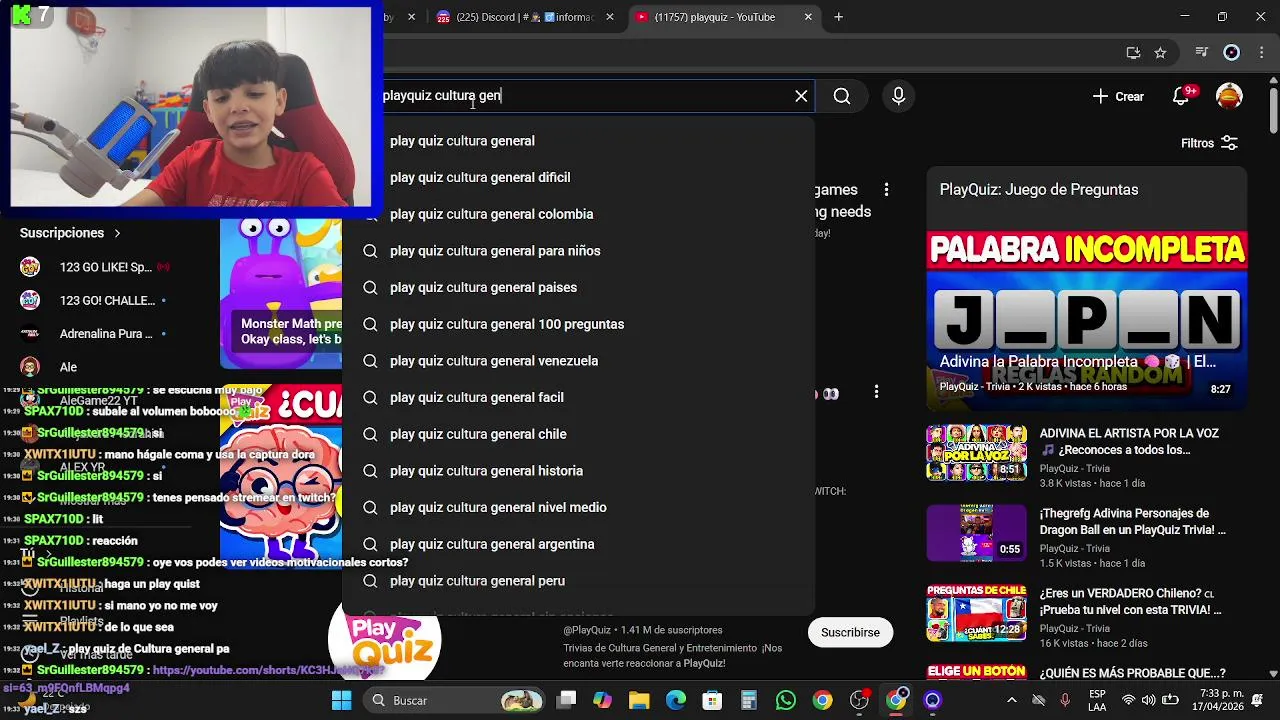This screenshot has height=720, width=1280.
Task: Open 'PREGUNTAS DE CHILE' video thumbnail
Action: 976,613
